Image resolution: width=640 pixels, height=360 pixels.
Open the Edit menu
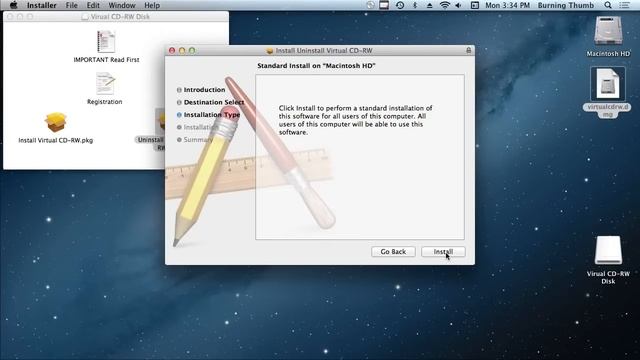[93, 5]
